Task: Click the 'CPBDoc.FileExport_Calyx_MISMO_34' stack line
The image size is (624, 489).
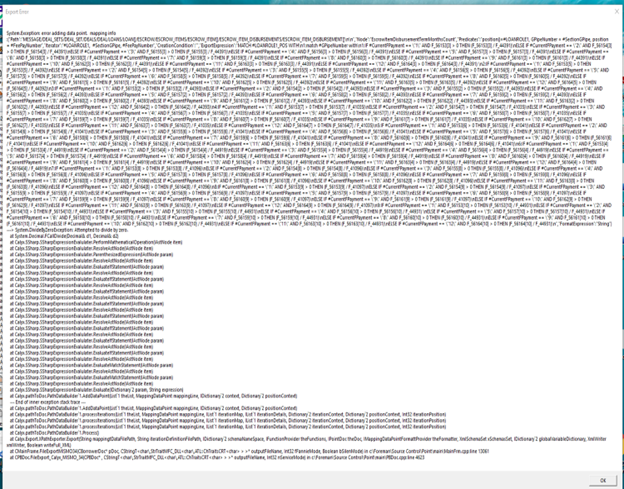Action: (x=217, y=458)
